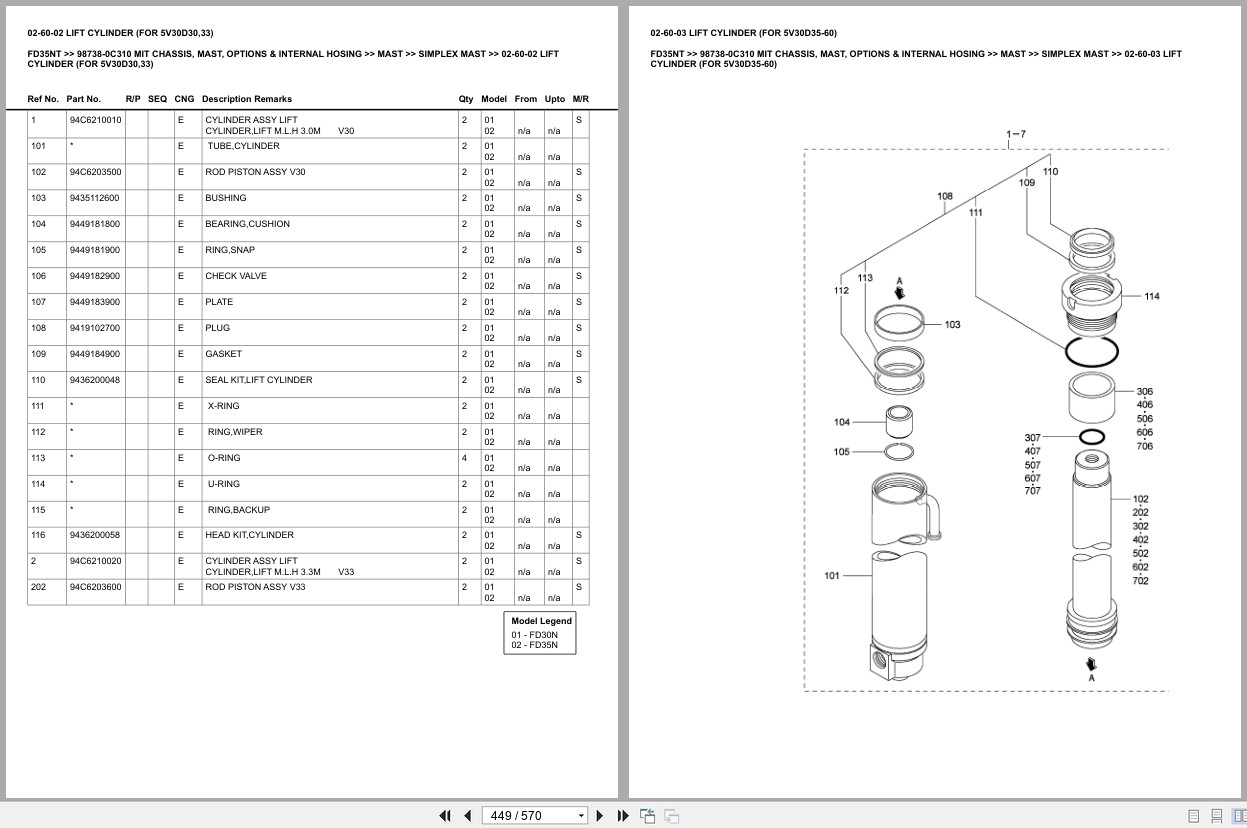Viewport: 1247px width, 828px height.
Task: Click the U-RING description
Action: click(223, 484)
